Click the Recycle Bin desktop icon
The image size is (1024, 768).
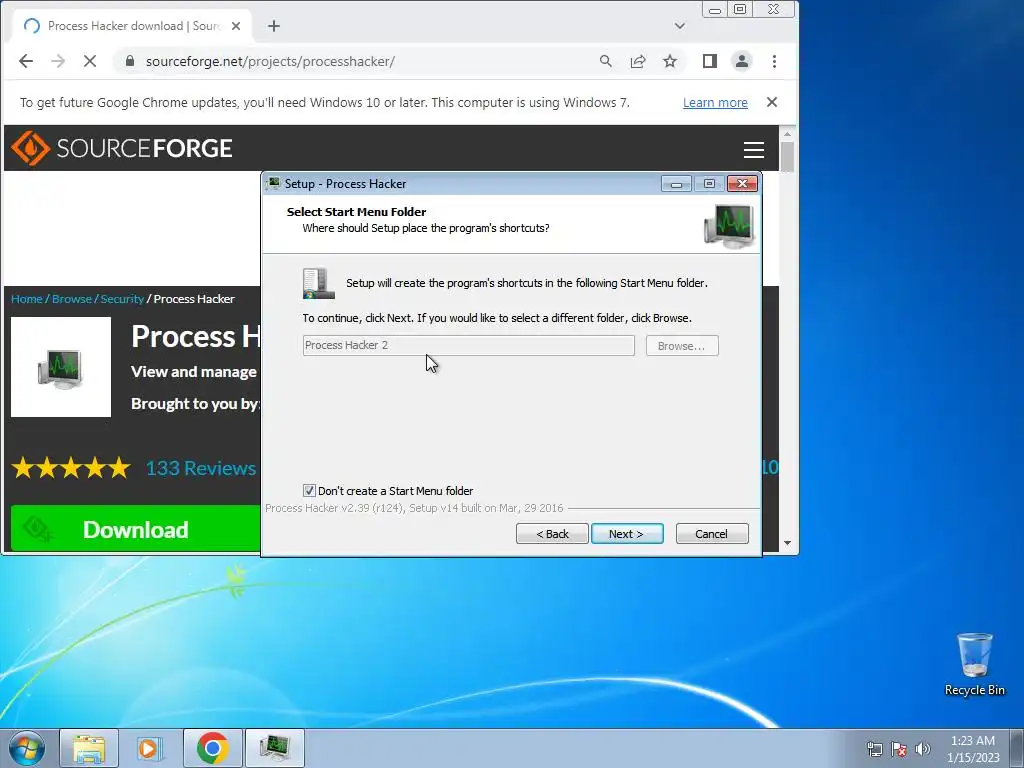(x=974, y=664)
